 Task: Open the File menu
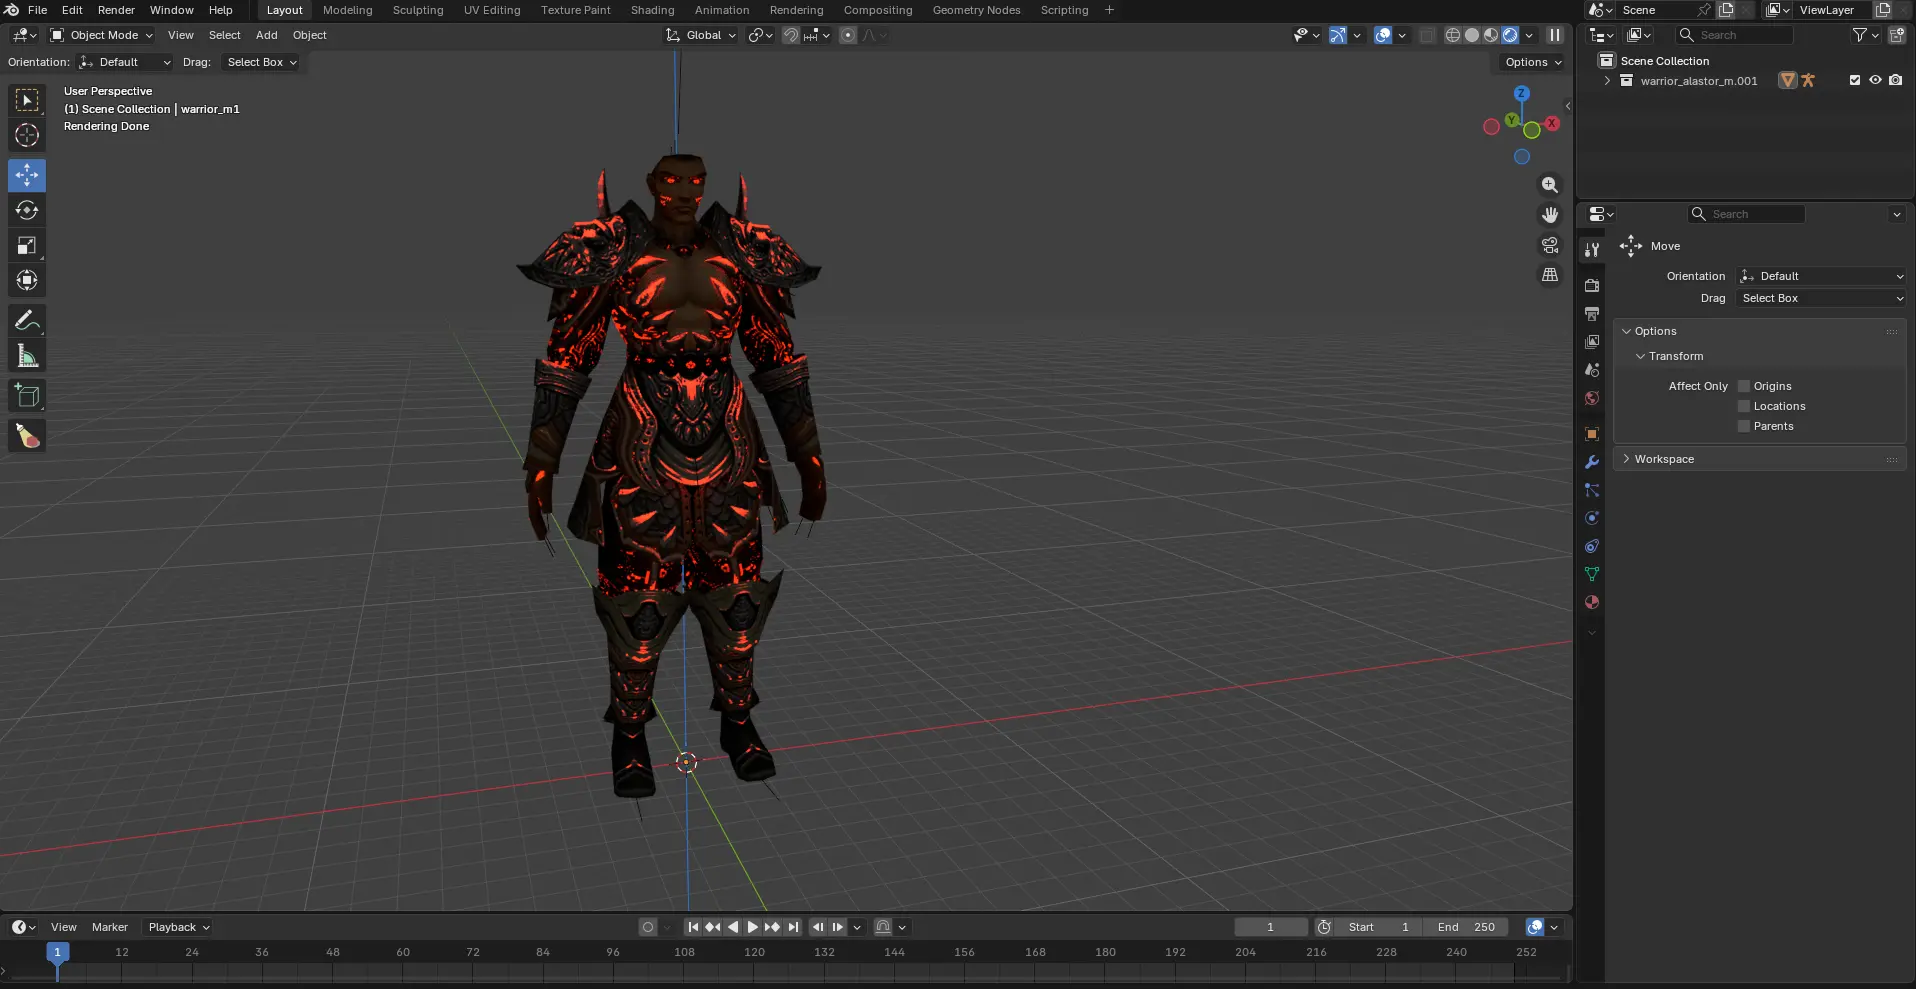[x=37, y=10]
